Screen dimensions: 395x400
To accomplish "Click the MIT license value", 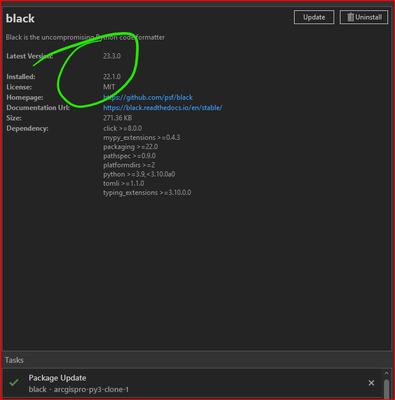I will pyautogui.click(x=109, y=87).
